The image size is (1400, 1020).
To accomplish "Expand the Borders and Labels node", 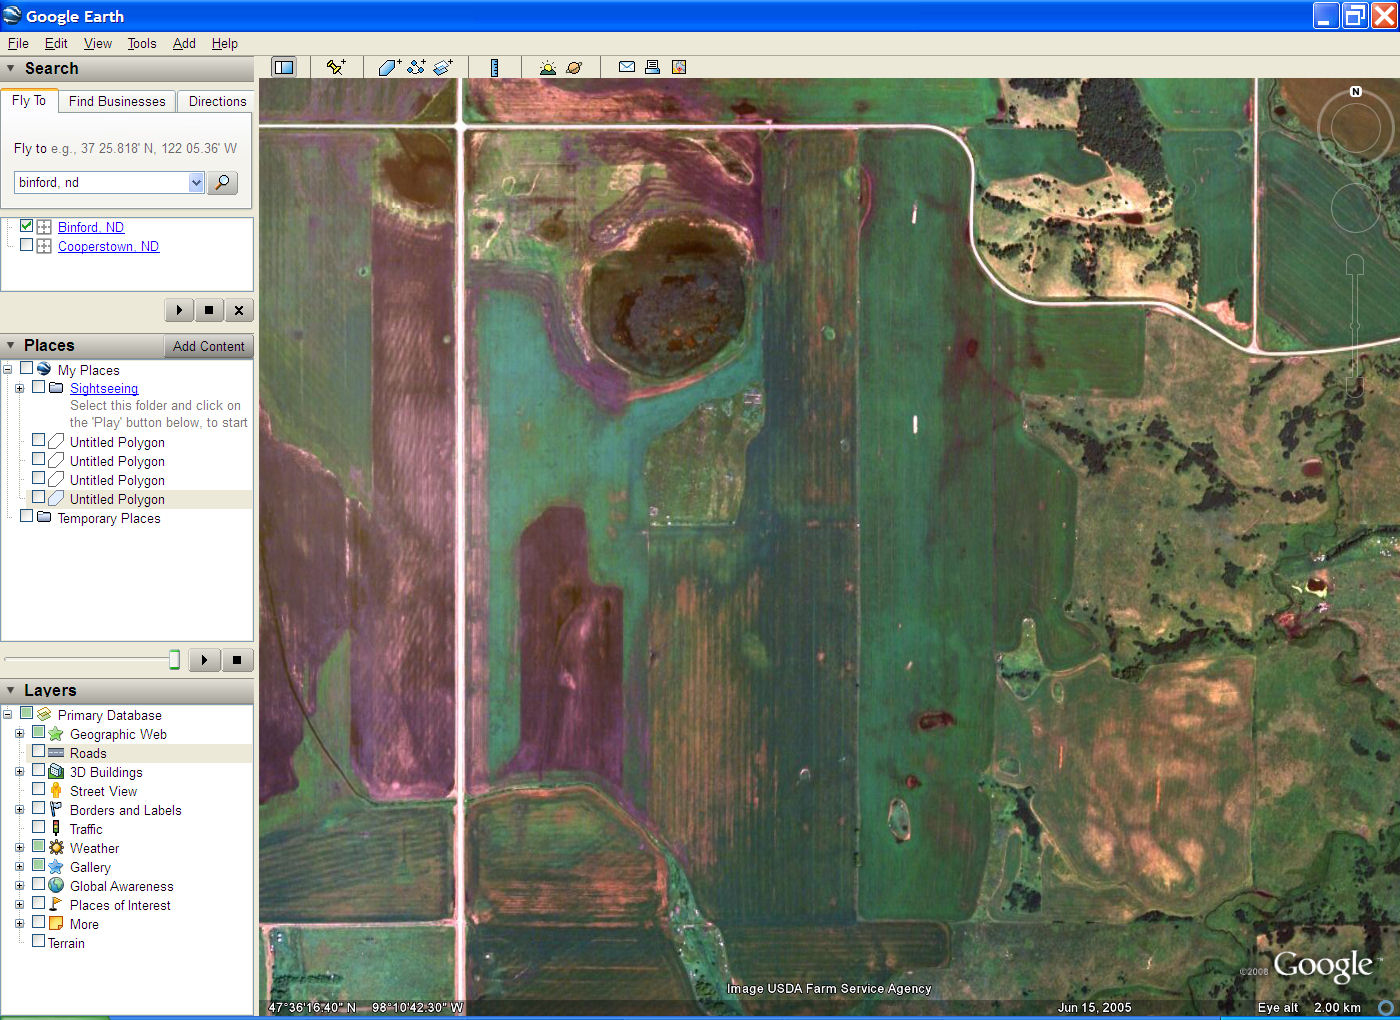I will 19,810.
